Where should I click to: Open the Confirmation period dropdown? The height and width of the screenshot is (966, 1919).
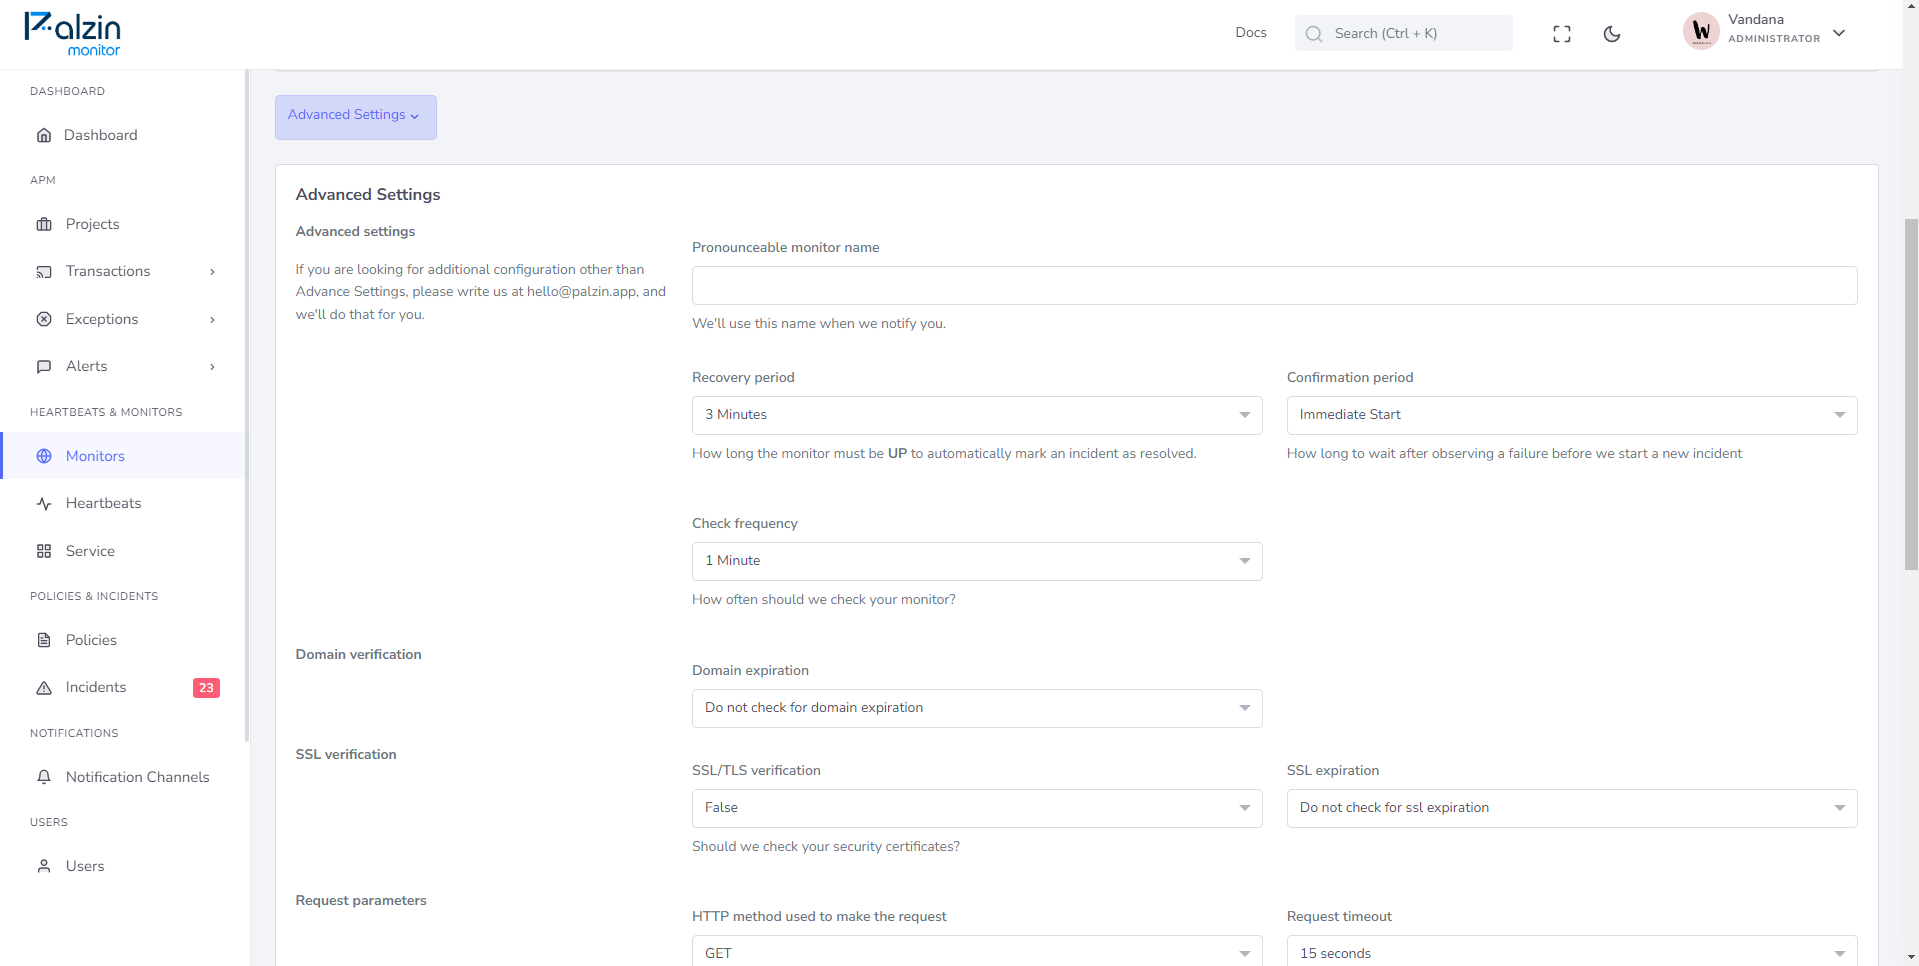pyautogui.click(x=1572, y=415)
